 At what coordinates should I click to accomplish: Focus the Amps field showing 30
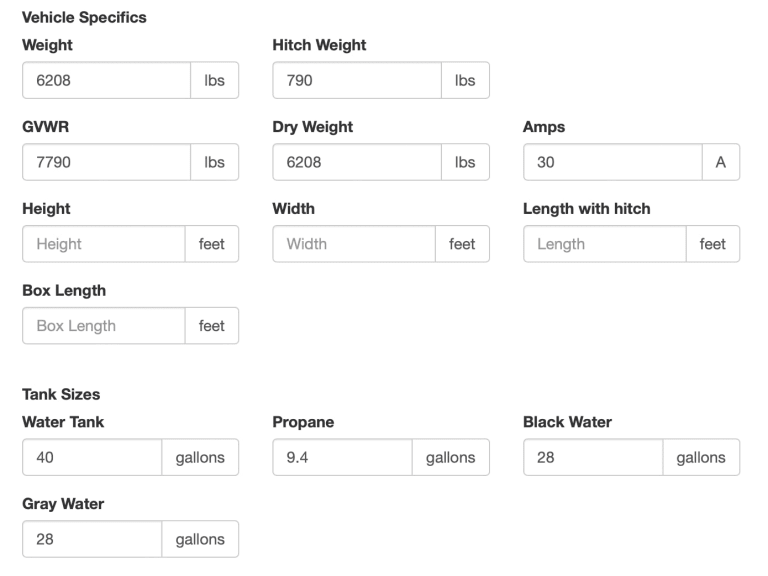612,162
